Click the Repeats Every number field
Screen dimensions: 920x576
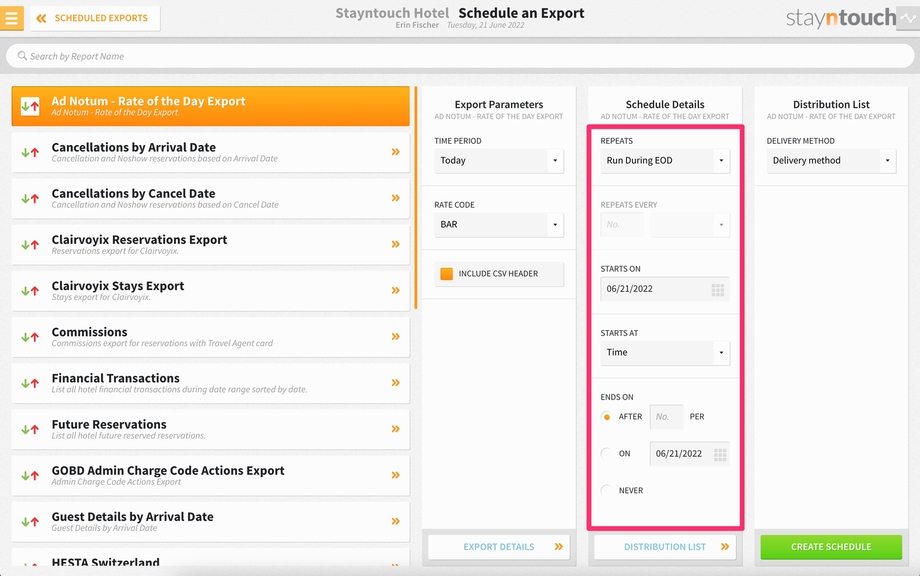click(x=622, y=225)
